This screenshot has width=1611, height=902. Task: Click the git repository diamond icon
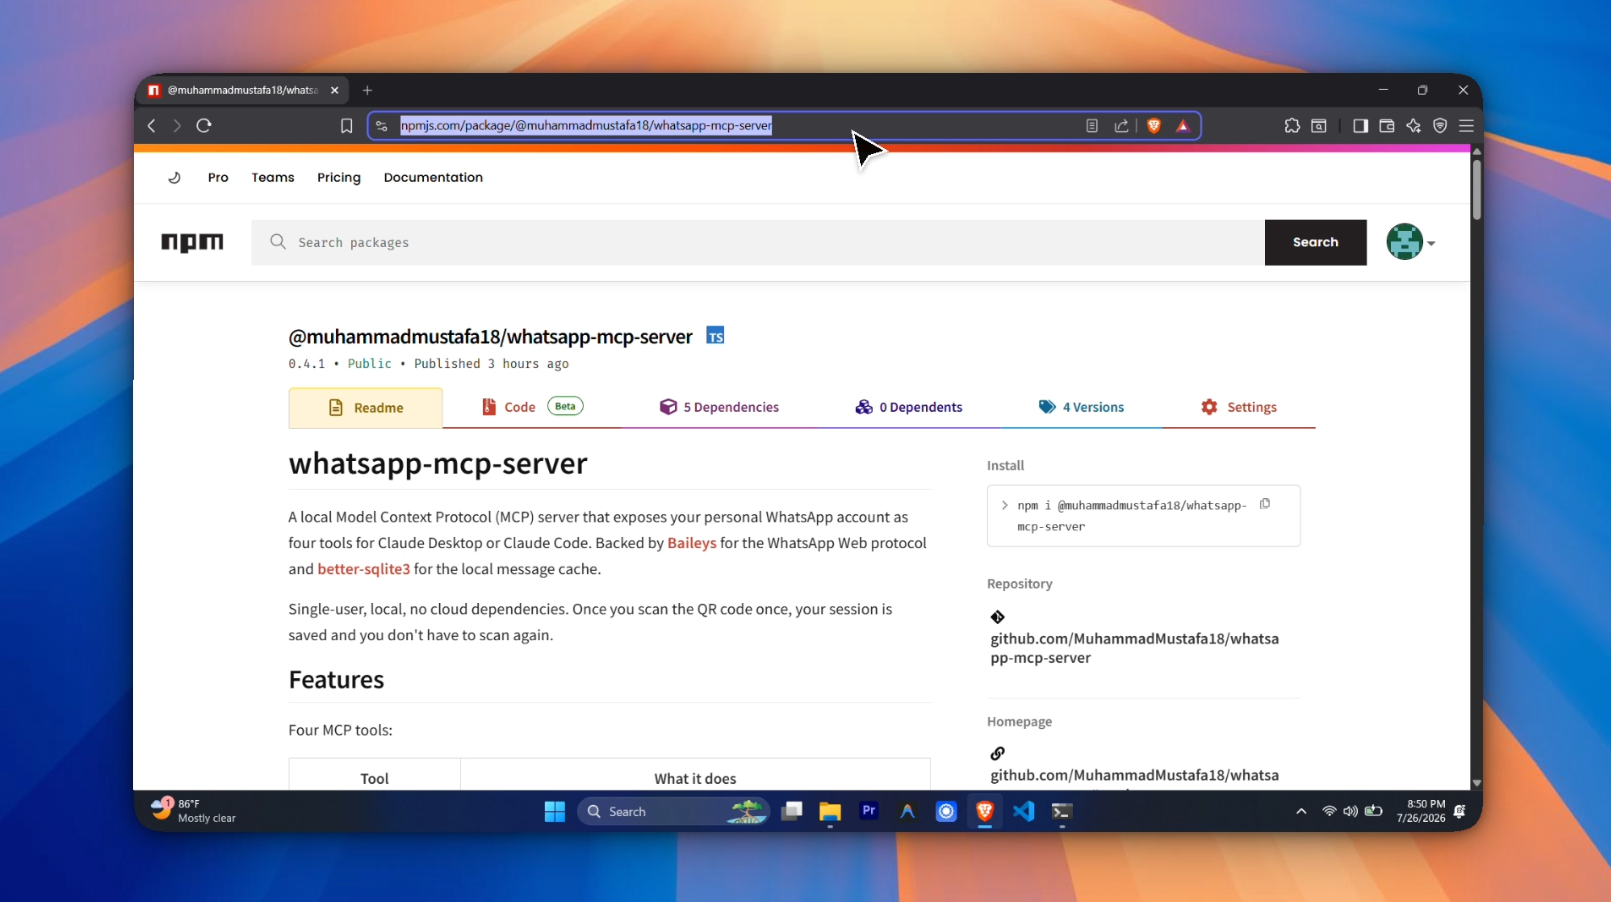coord(997,617)
